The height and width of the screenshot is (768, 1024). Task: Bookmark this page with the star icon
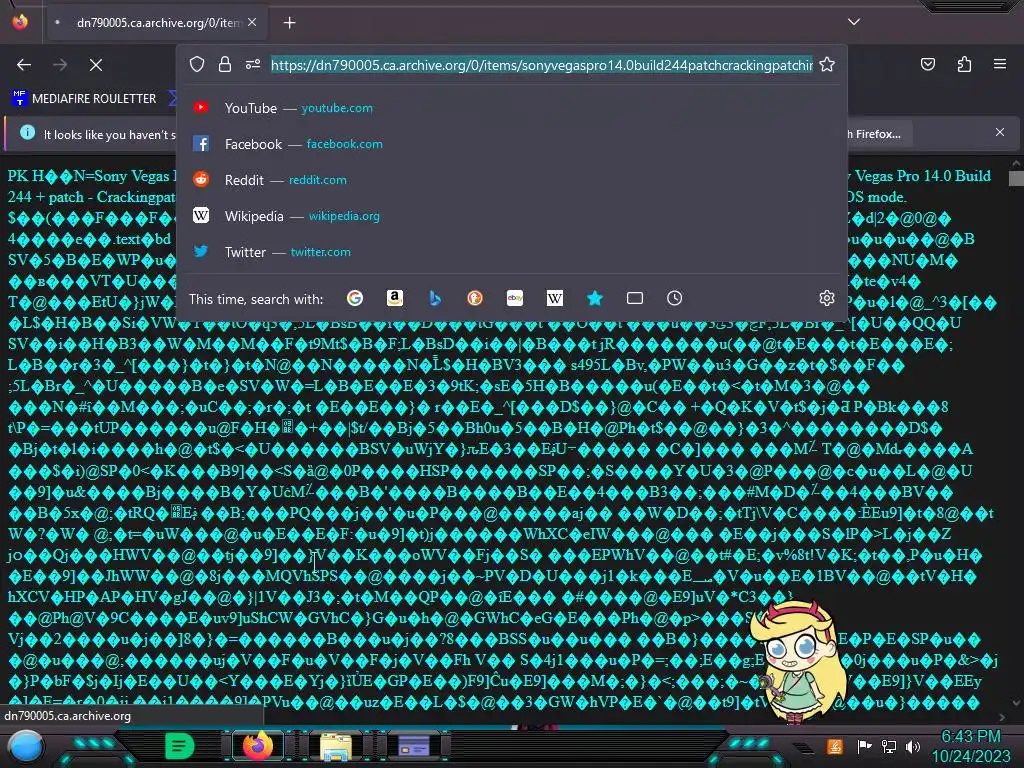coord(827,64)
